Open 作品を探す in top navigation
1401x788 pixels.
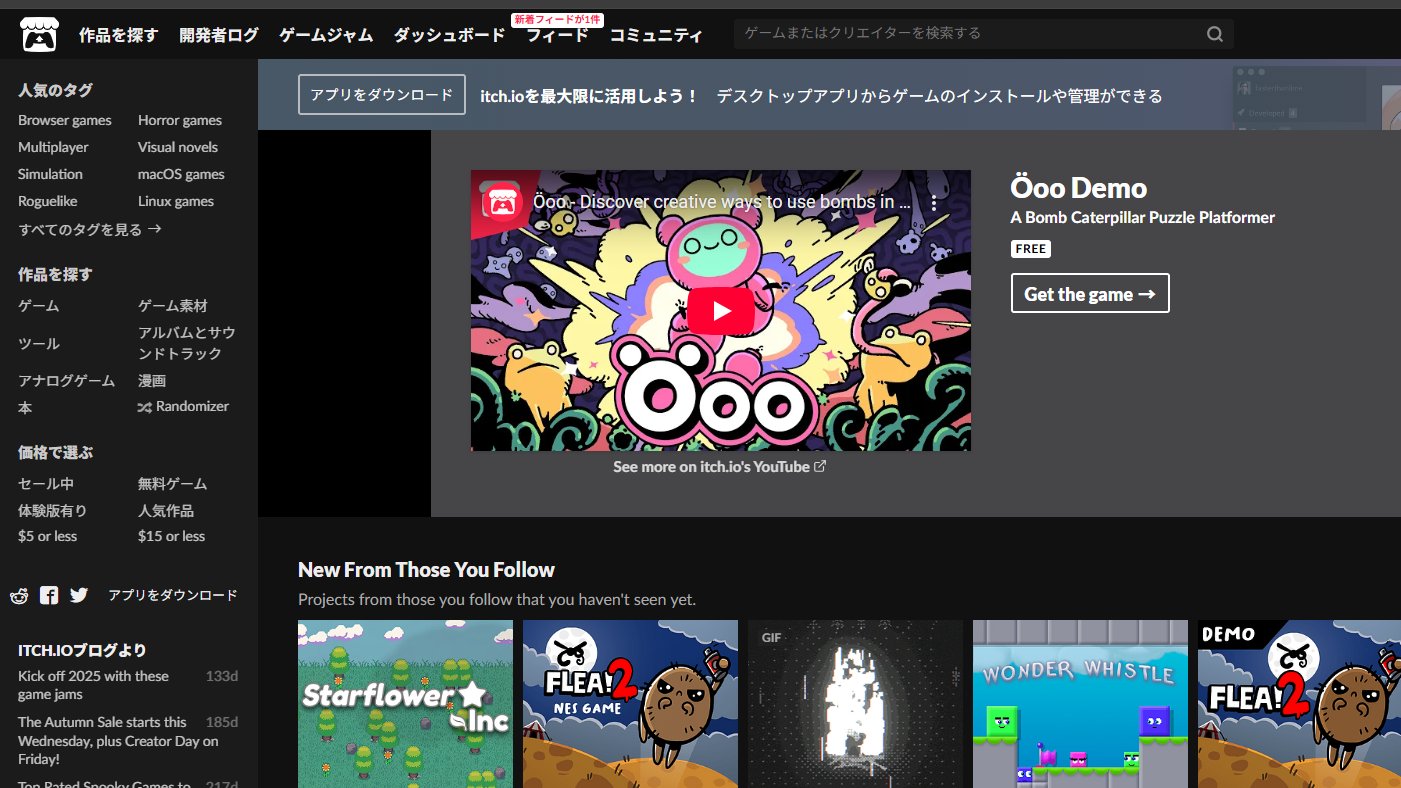(119, 35)
